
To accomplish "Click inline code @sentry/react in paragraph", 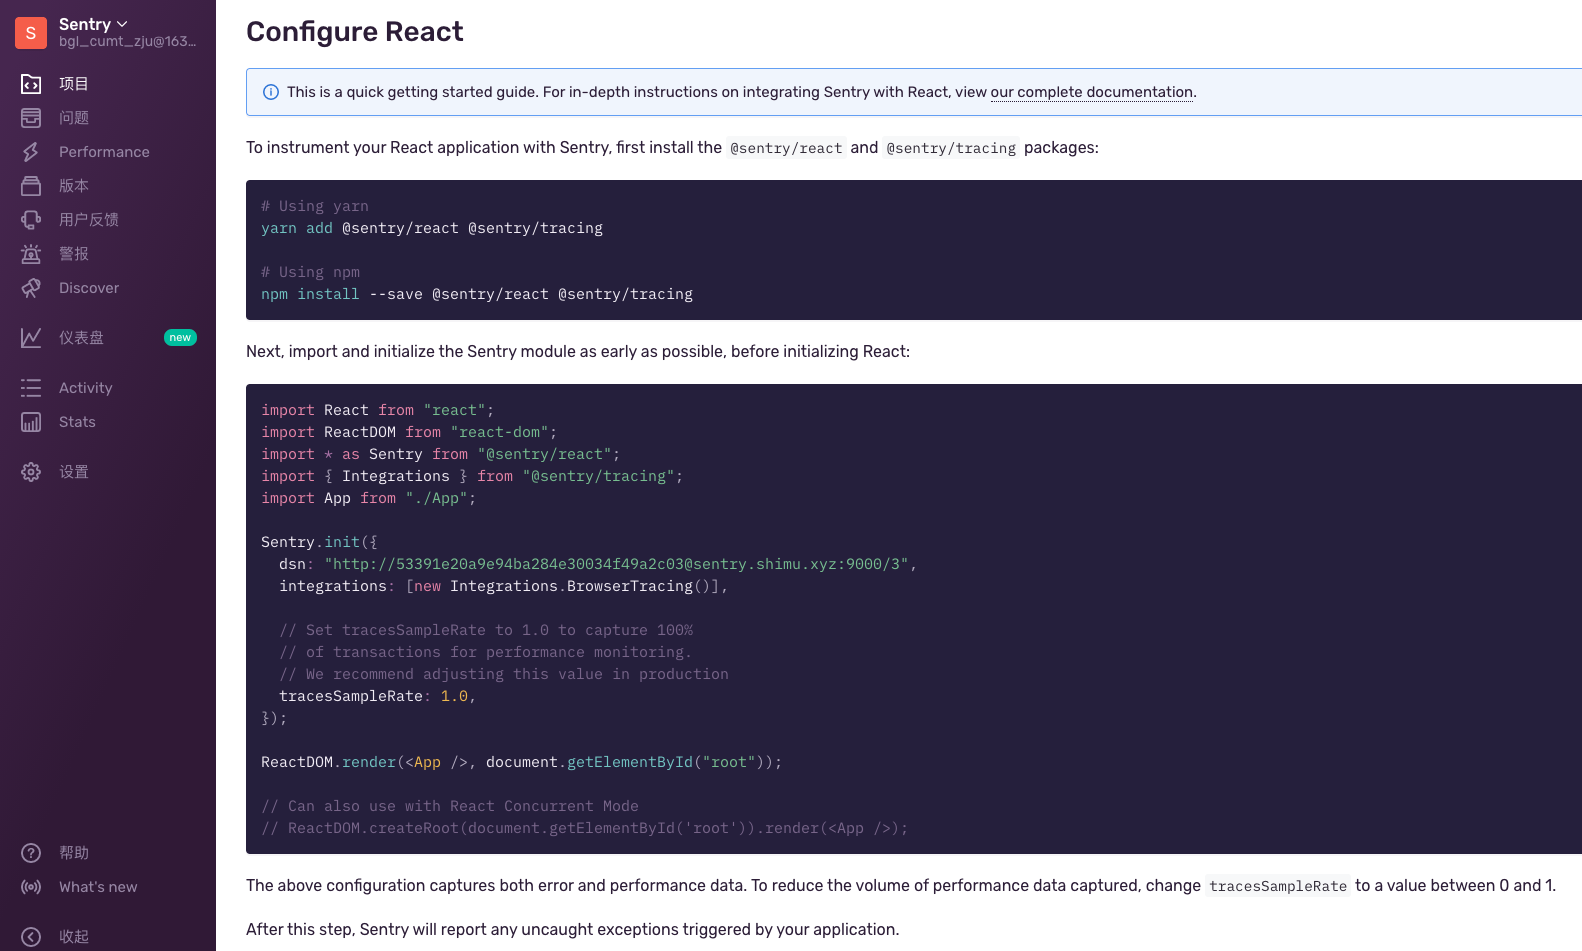I will (x=786, y=148).
